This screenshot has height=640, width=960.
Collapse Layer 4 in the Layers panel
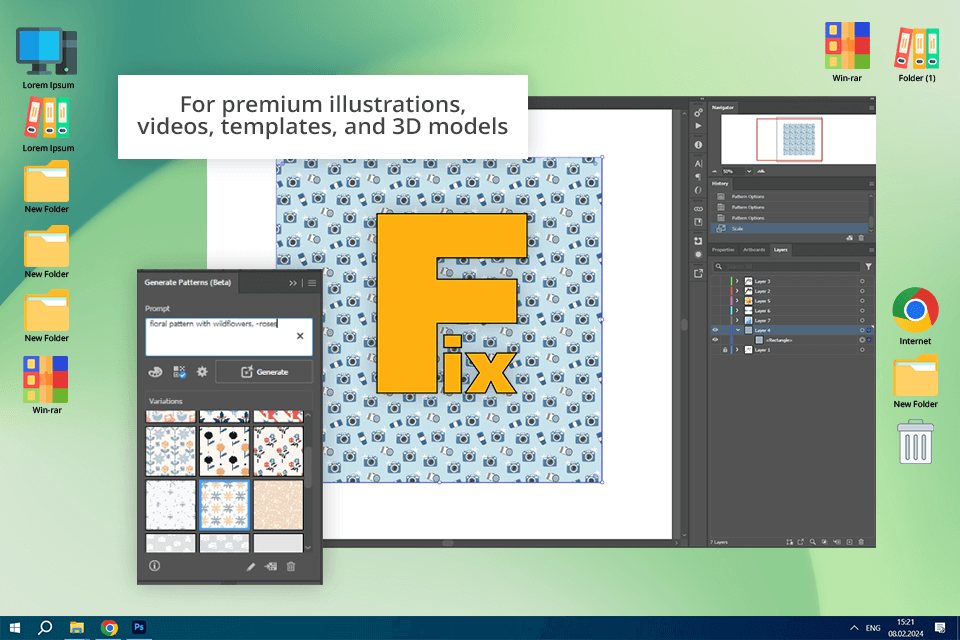(738, 330)
